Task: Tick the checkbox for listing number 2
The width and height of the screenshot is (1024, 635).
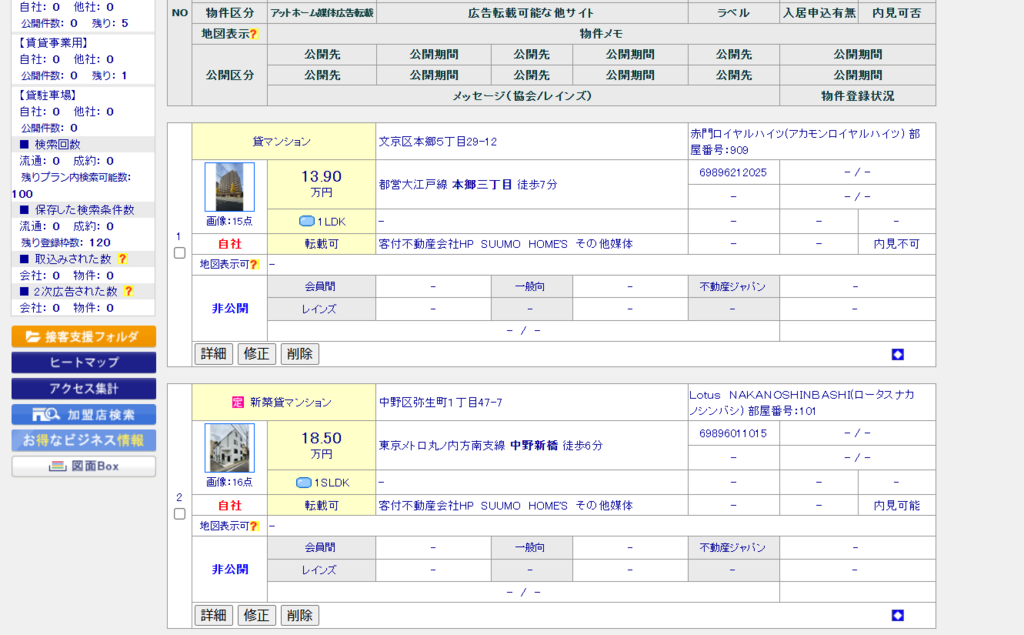Action: coord(179,514)
